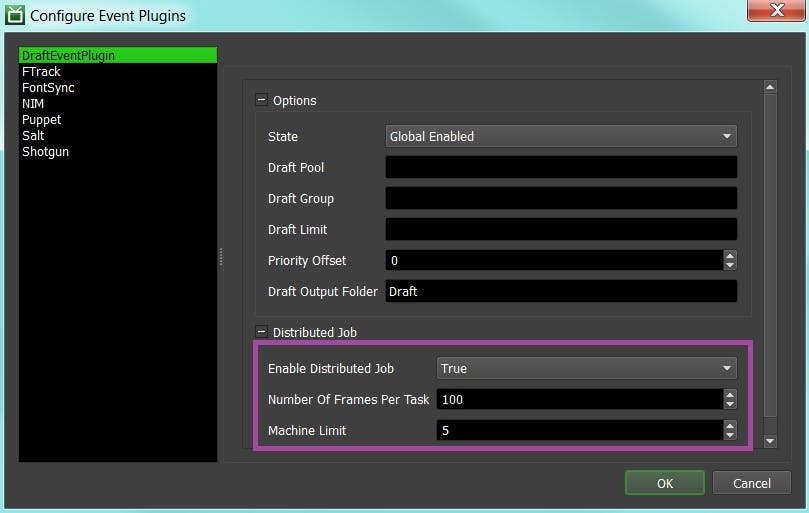
Task: Select NIM in the plugin list
Action: (x=118, y=103)
